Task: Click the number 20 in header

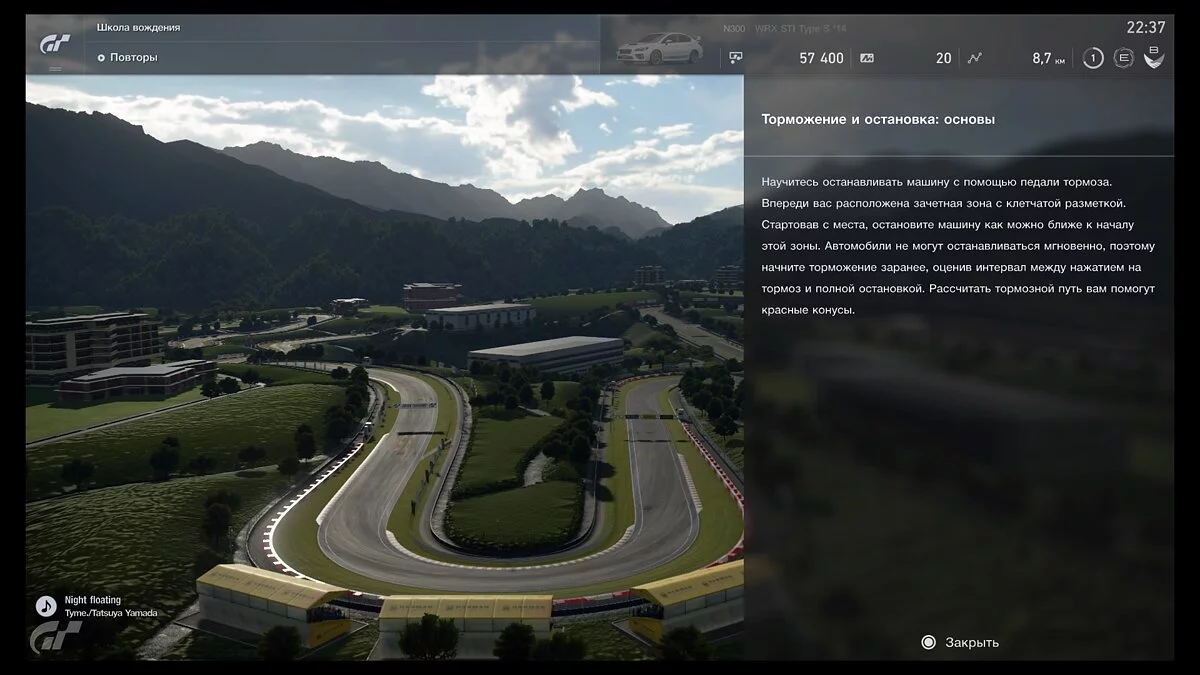Action: pos(943,58)
